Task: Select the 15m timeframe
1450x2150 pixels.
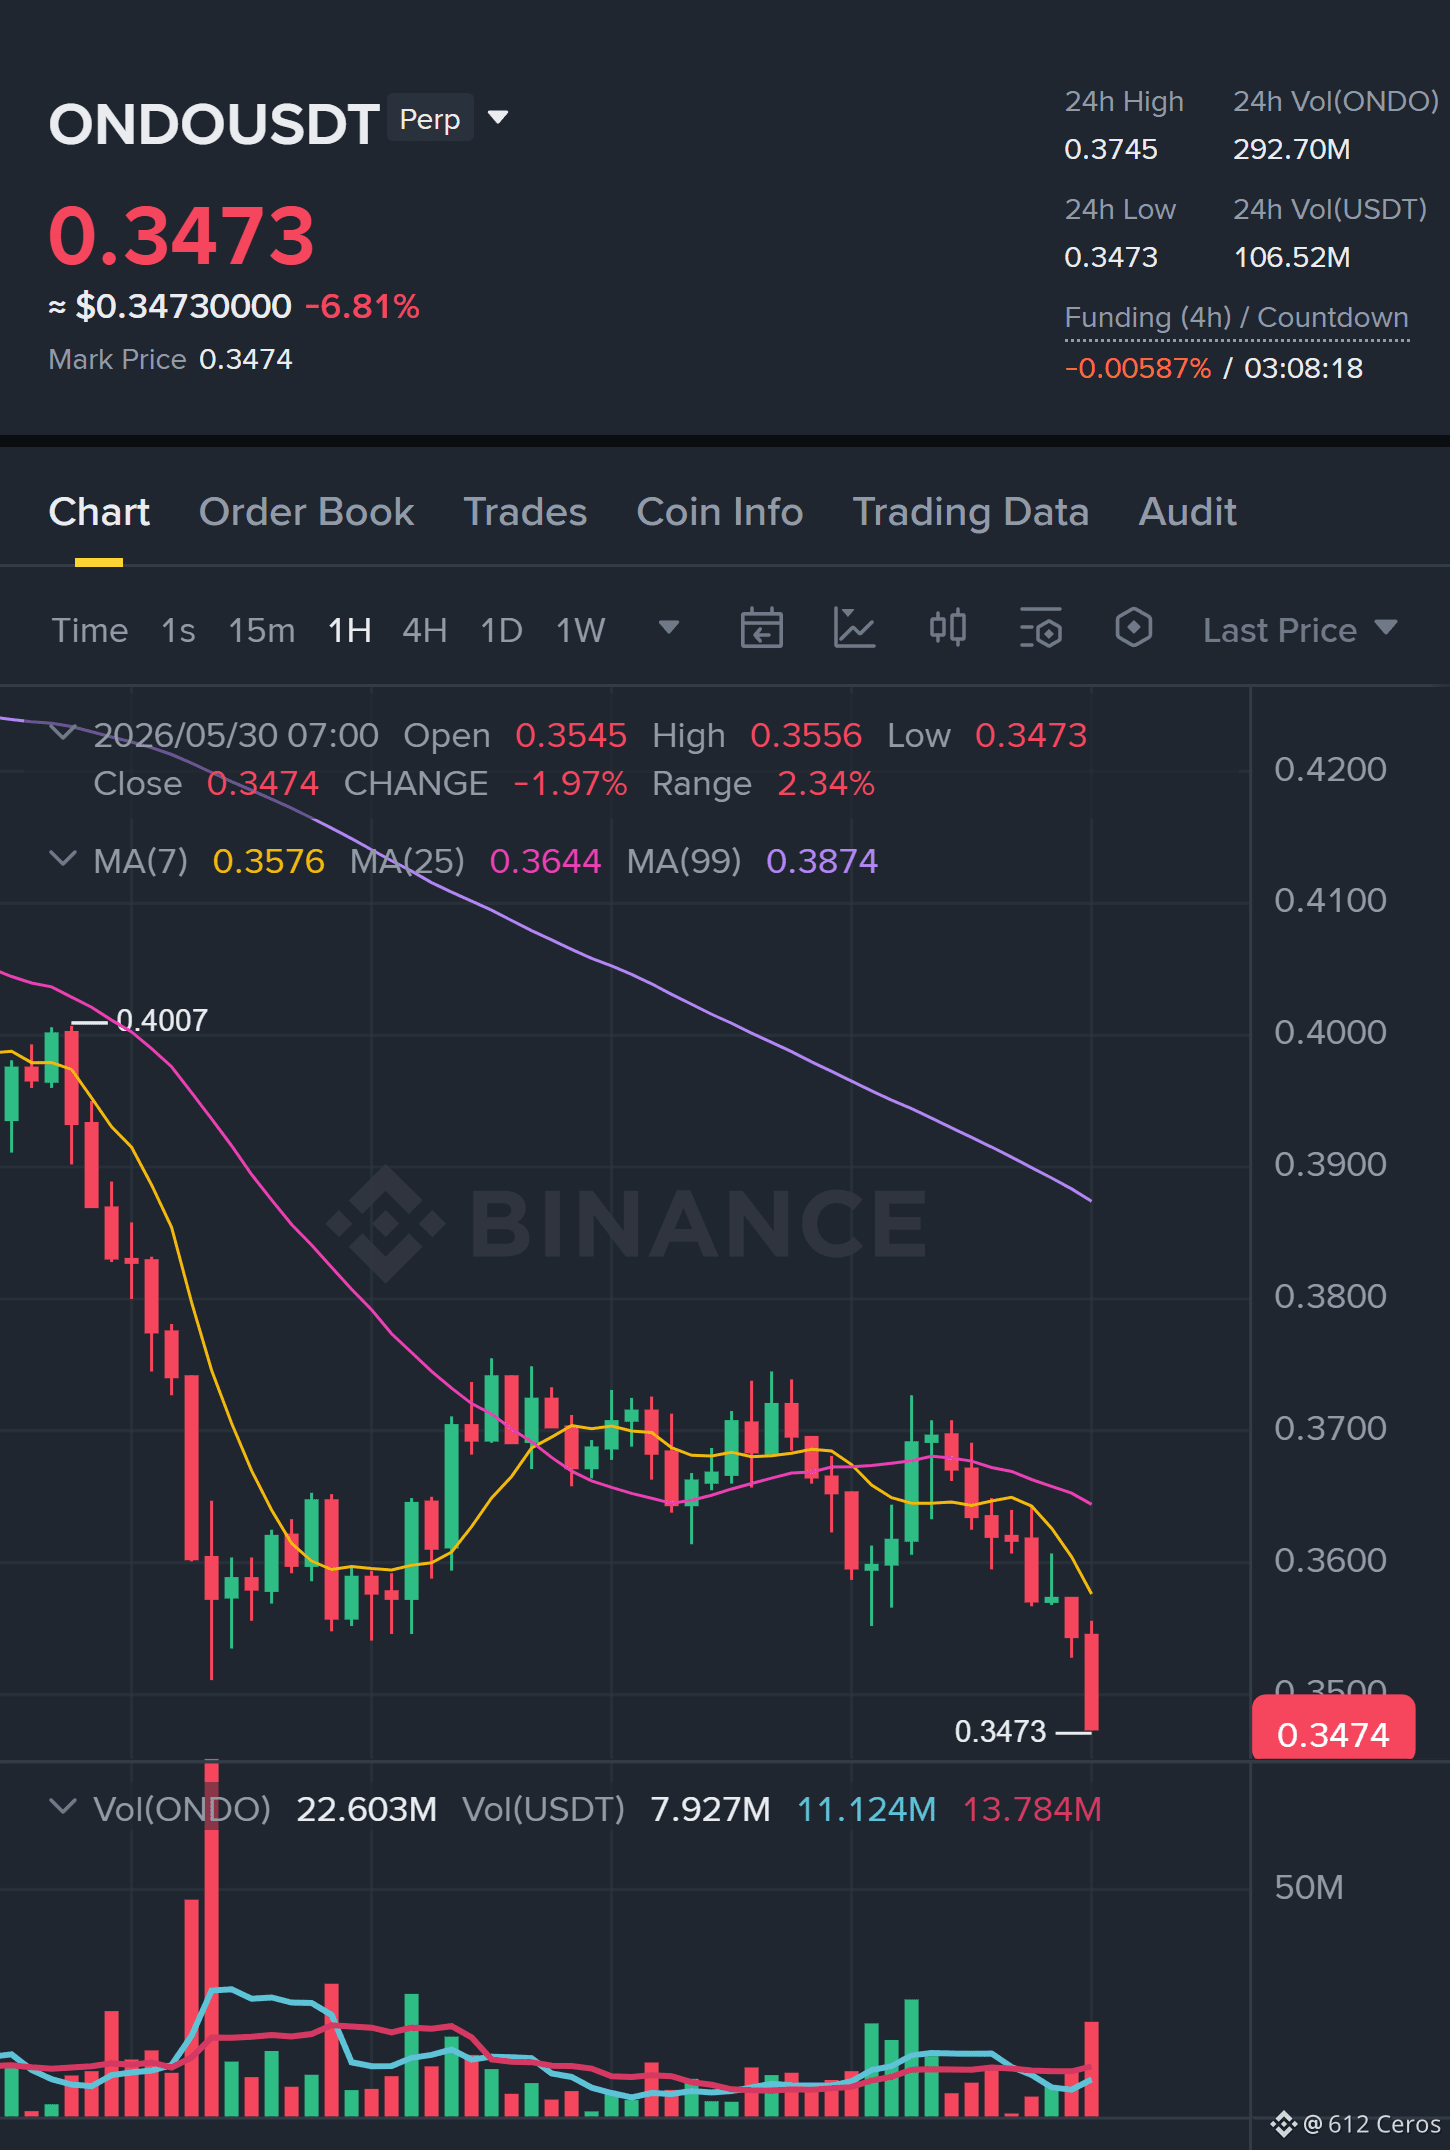Action: (261, 631)
